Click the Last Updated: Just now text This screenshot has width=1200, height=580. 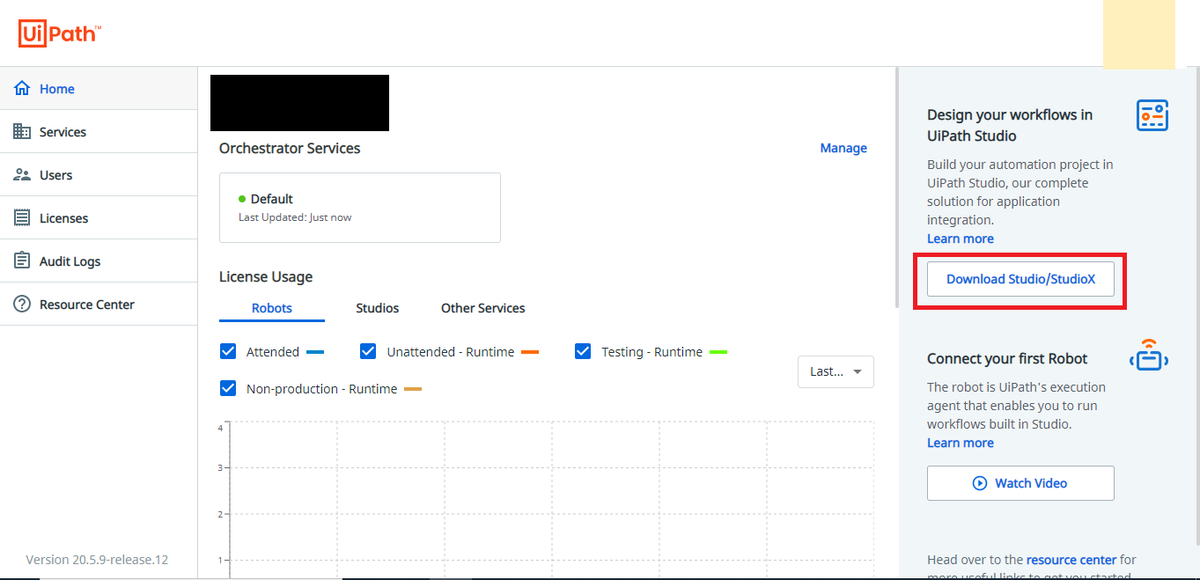[295, 217]
